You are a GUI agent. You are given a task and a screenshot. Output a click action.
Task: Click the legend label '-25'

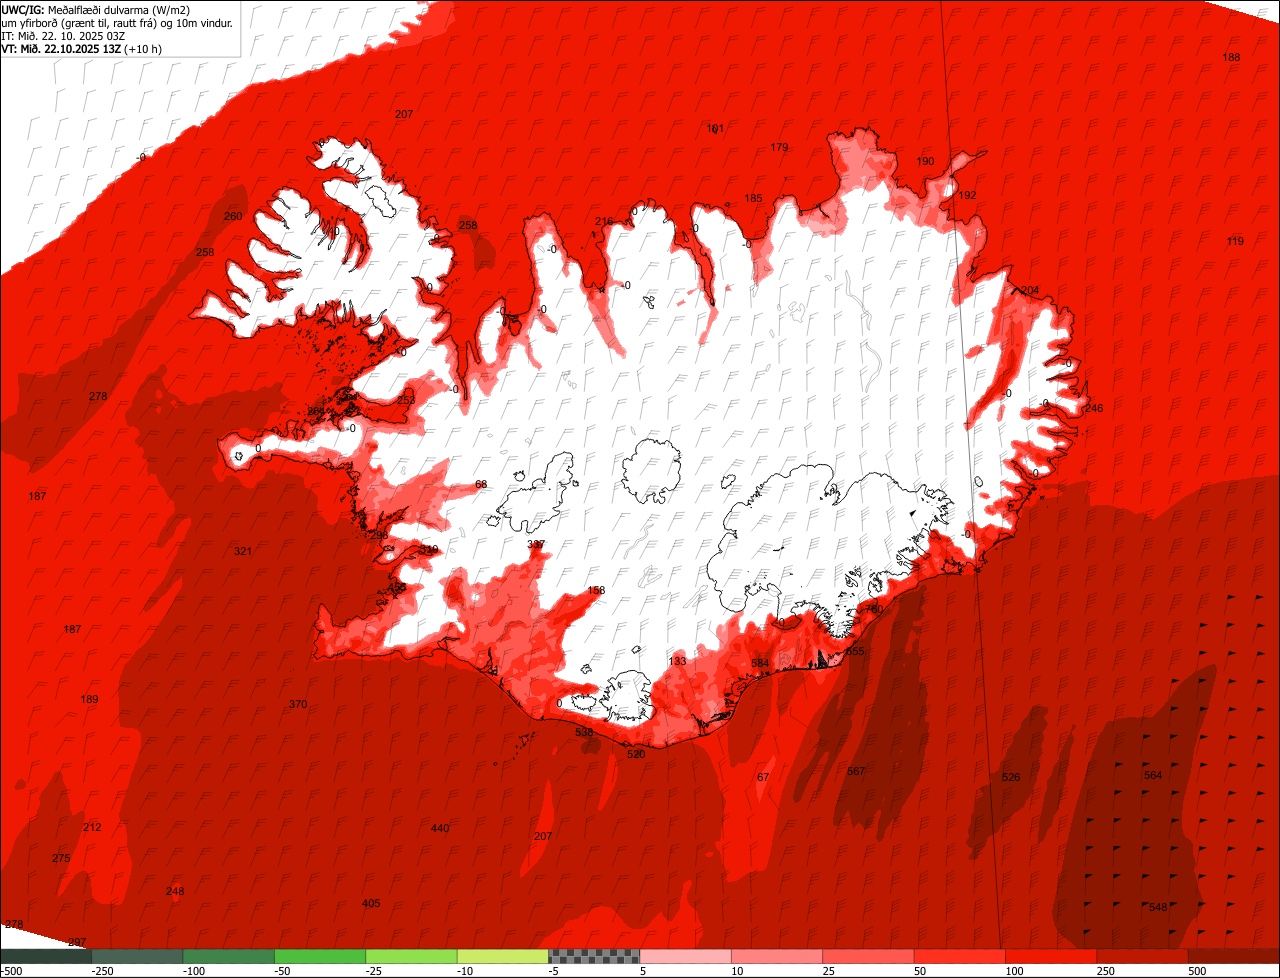click(375, 971)
